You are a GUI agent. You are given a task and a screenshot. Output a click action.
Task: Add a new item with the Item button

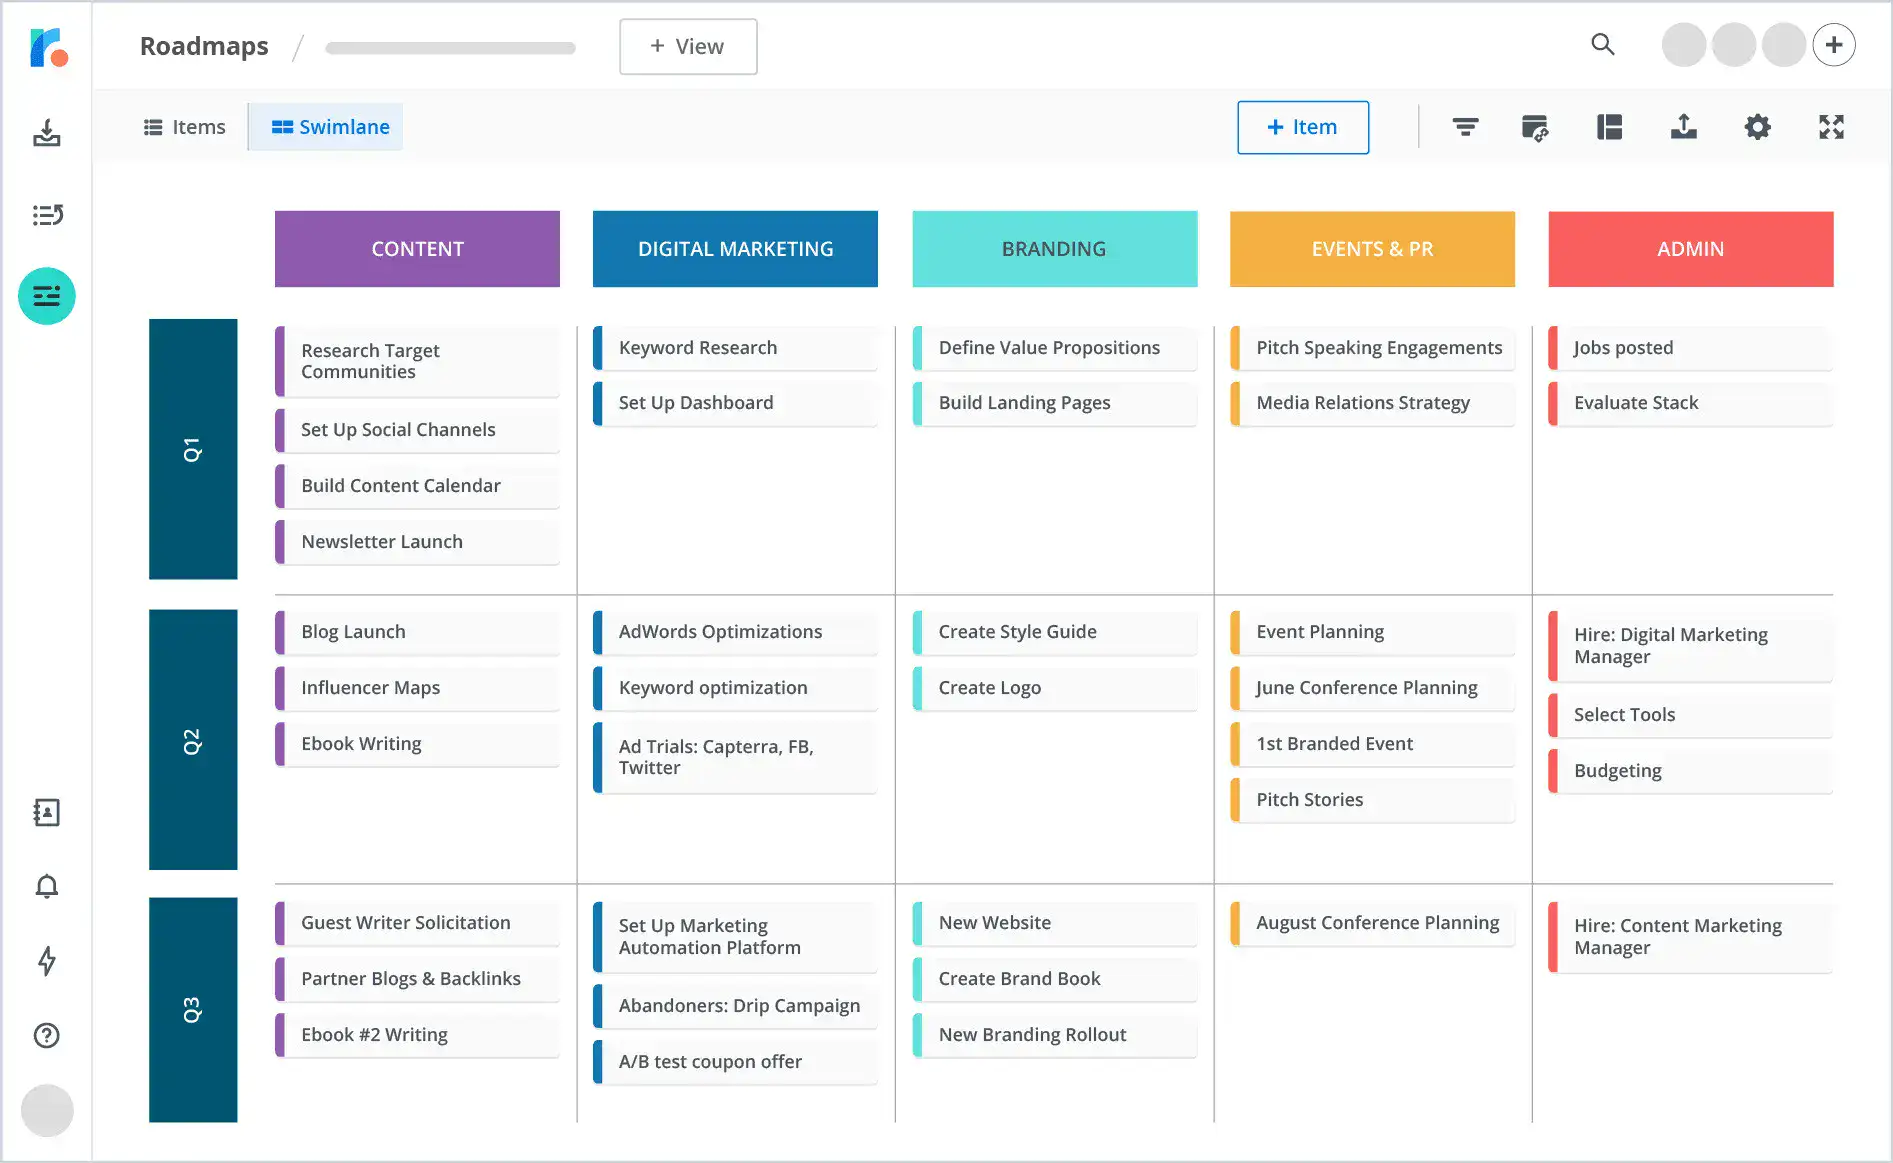[1302, 127]
